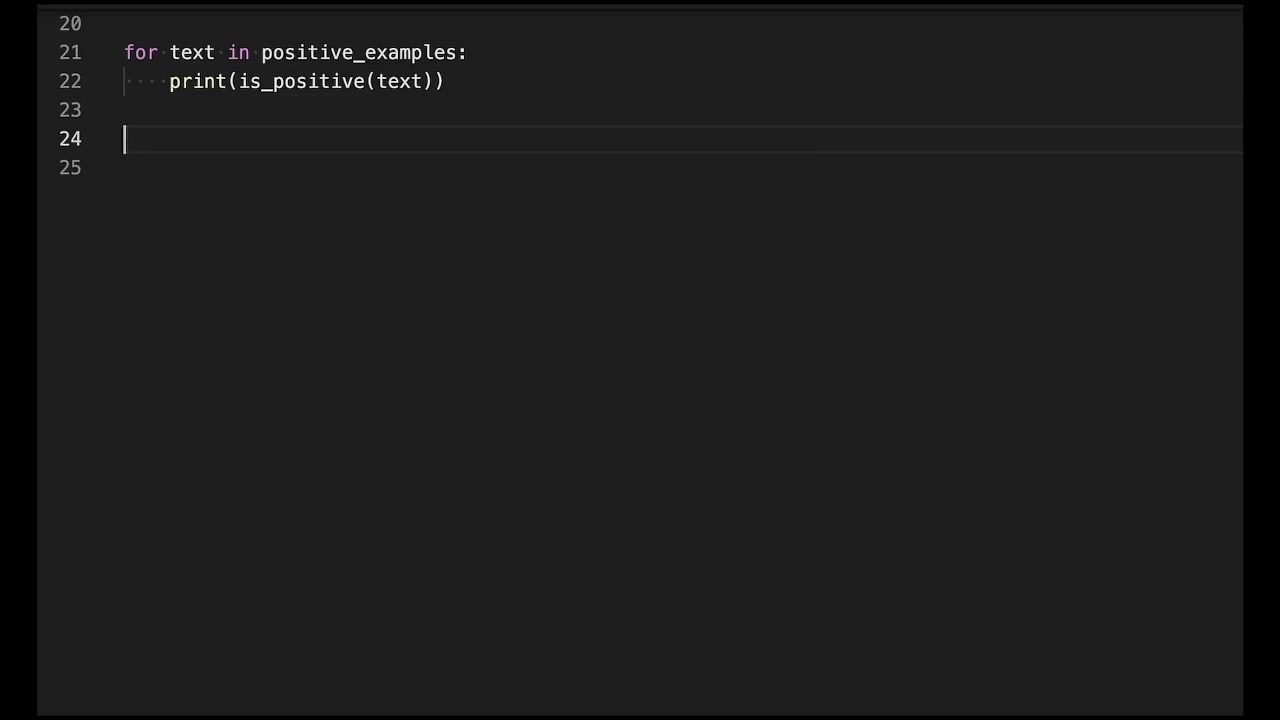1280x720 pixels.
Task: Click the highlighted line number 24
Action: click(x=70, y=139)
